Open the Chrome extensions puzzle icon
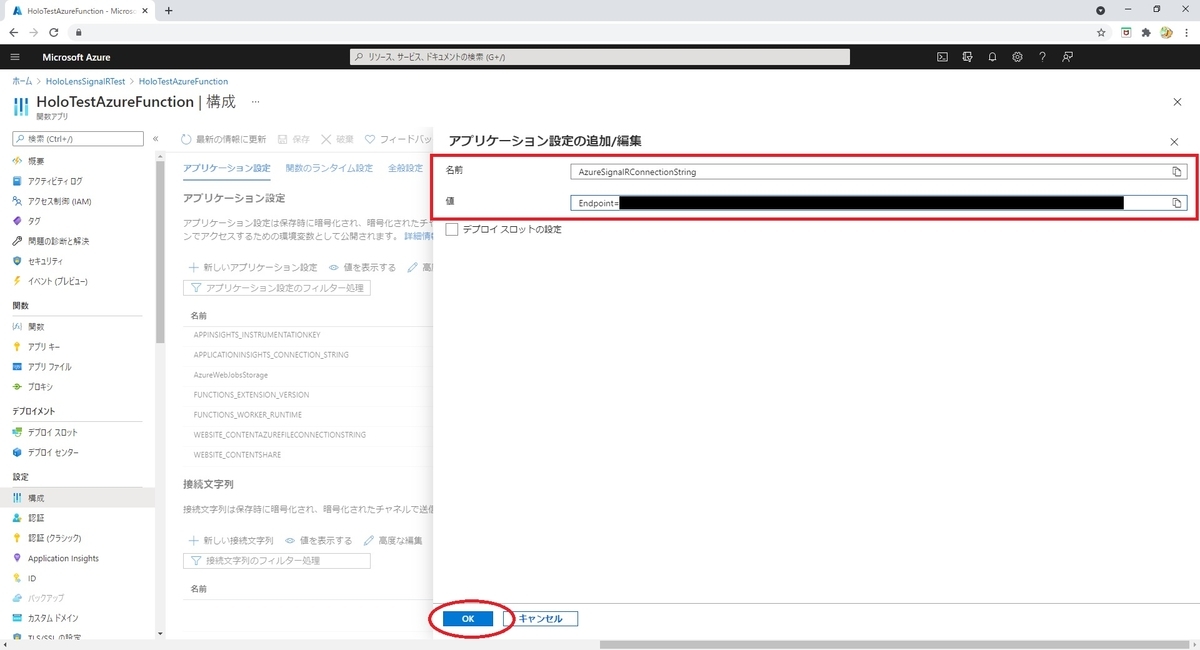 pyautogui.click(x=1146, y=32)
